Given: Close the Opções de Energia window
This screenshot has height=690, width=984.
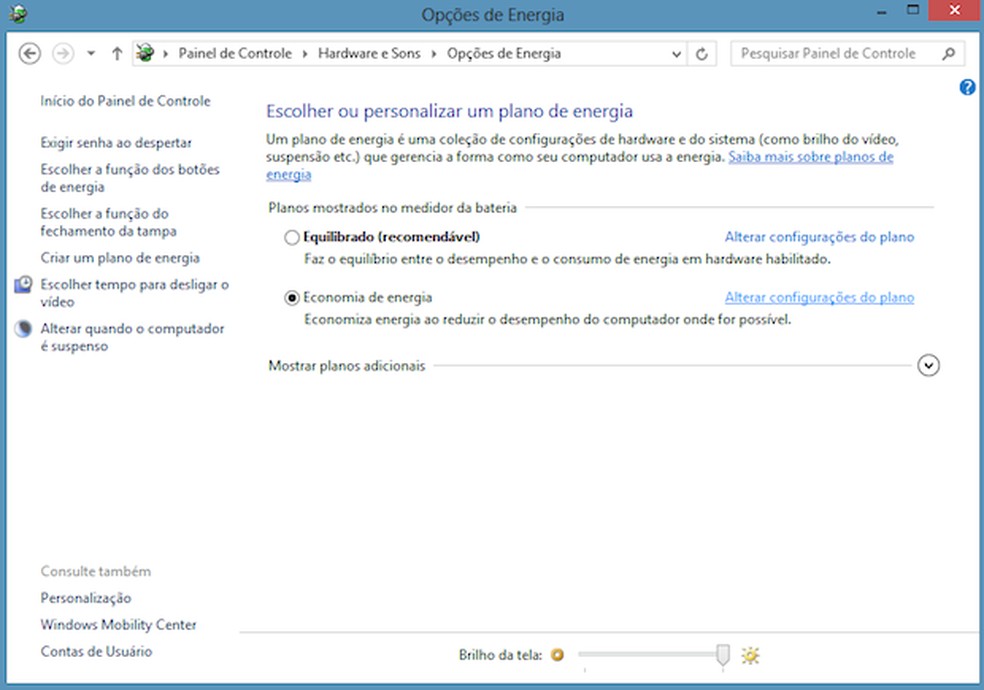Looking at the screenshot, I should tap(954, 11).
